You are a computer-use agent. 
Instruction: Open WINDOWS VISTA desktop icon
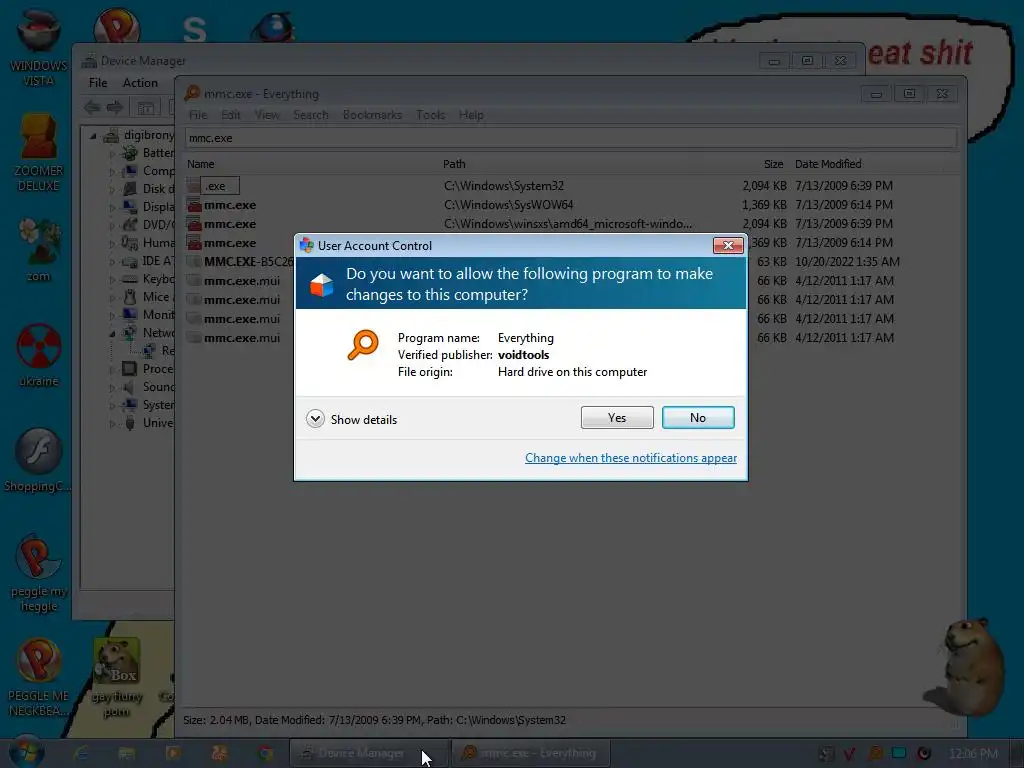point(39,46)
